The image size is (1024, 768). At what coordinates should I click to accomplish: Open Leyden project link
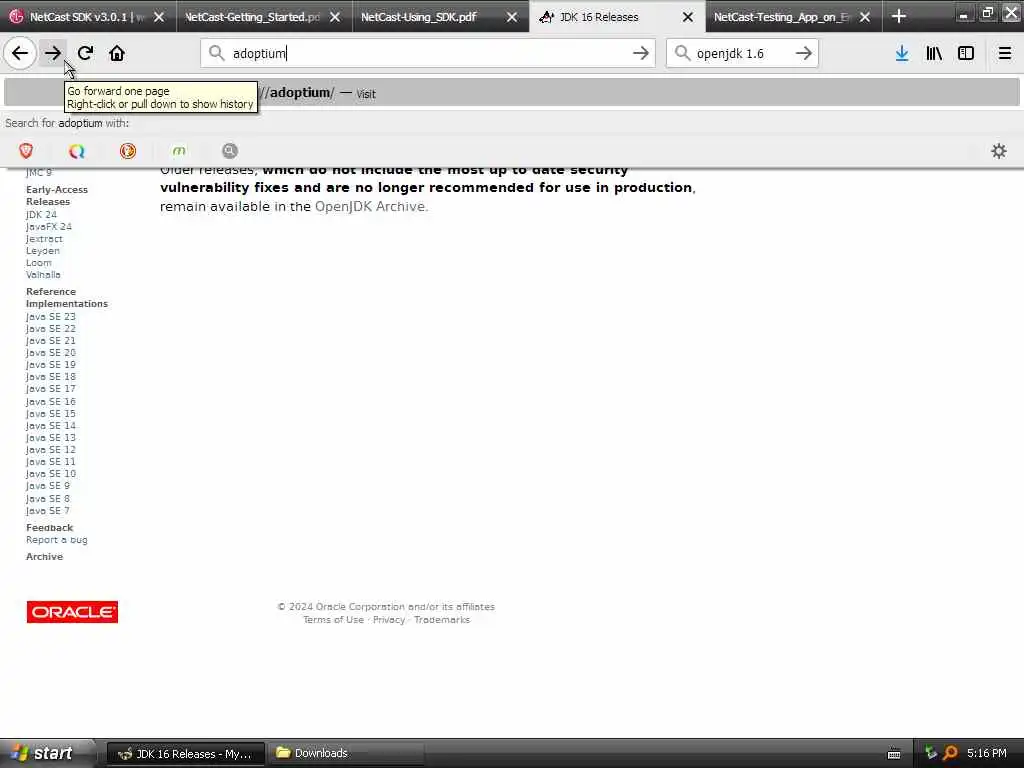click(x=42, y=251)
